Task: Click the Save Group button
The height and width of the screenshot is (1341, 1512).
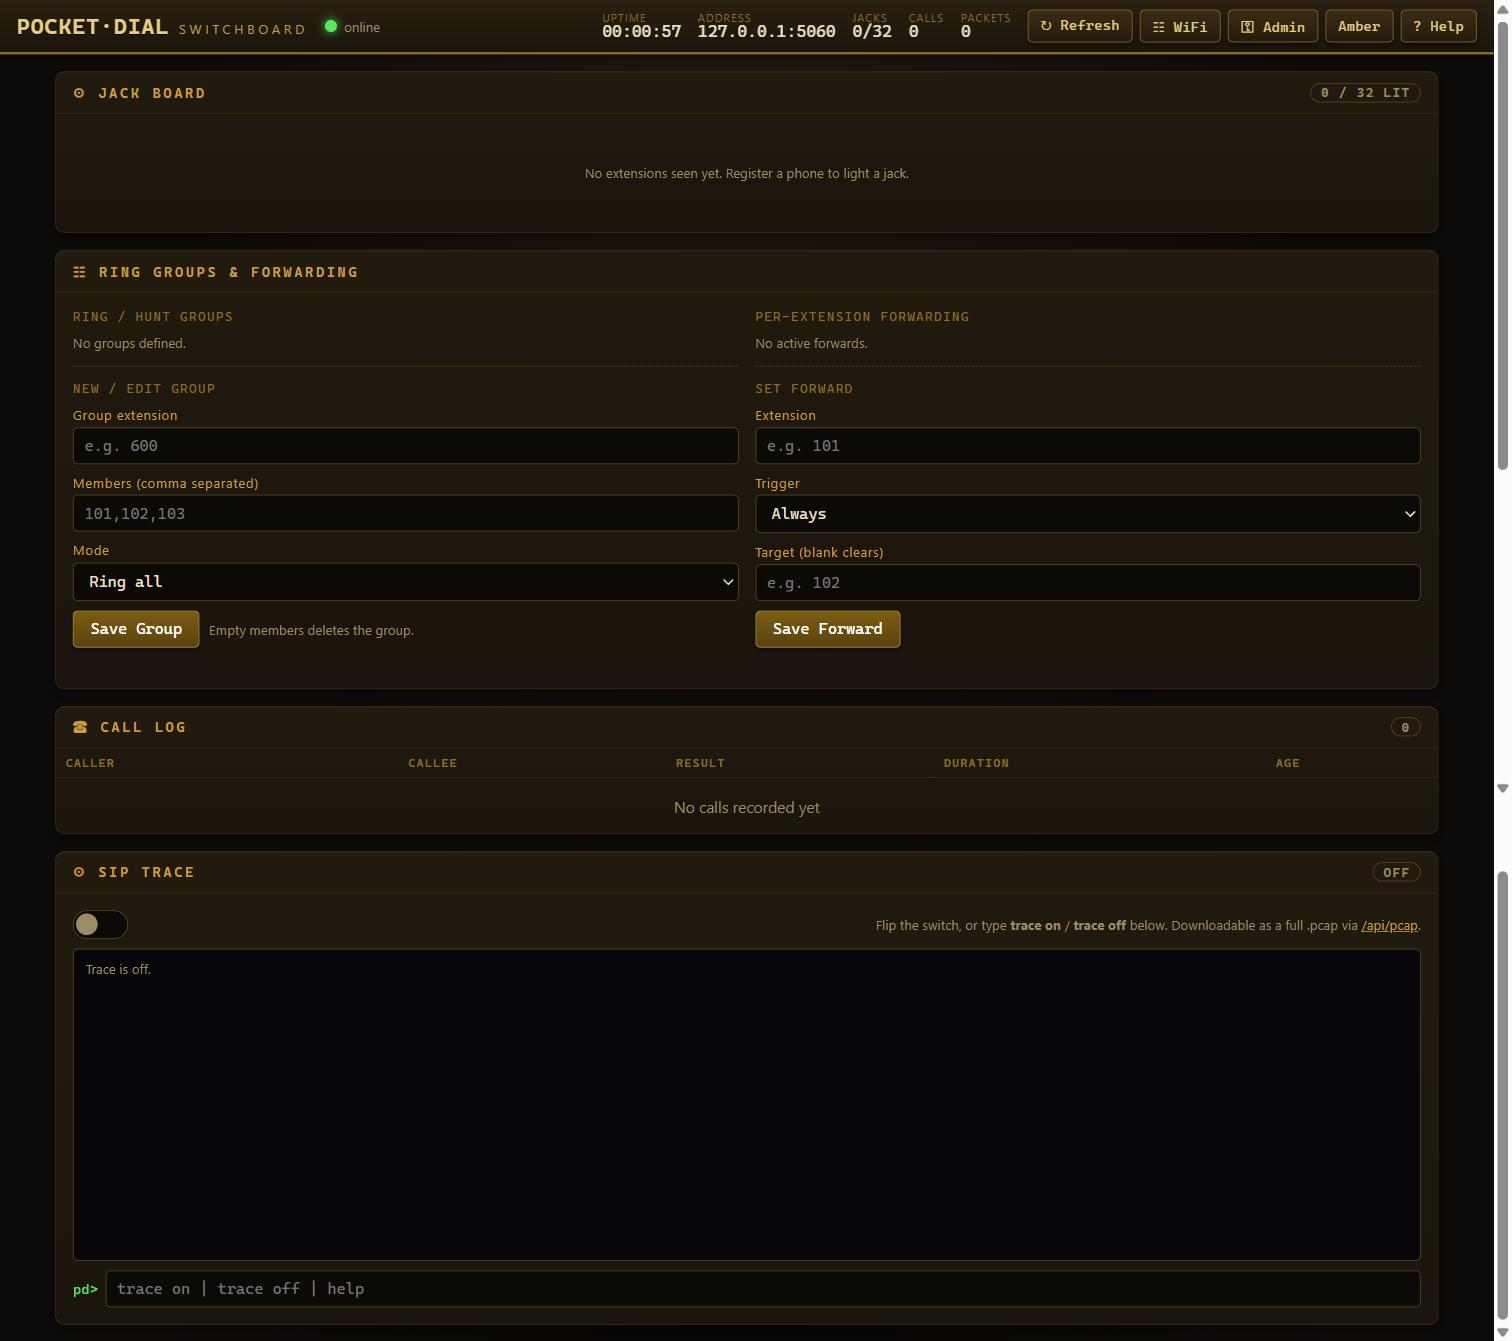Action: 136,629
